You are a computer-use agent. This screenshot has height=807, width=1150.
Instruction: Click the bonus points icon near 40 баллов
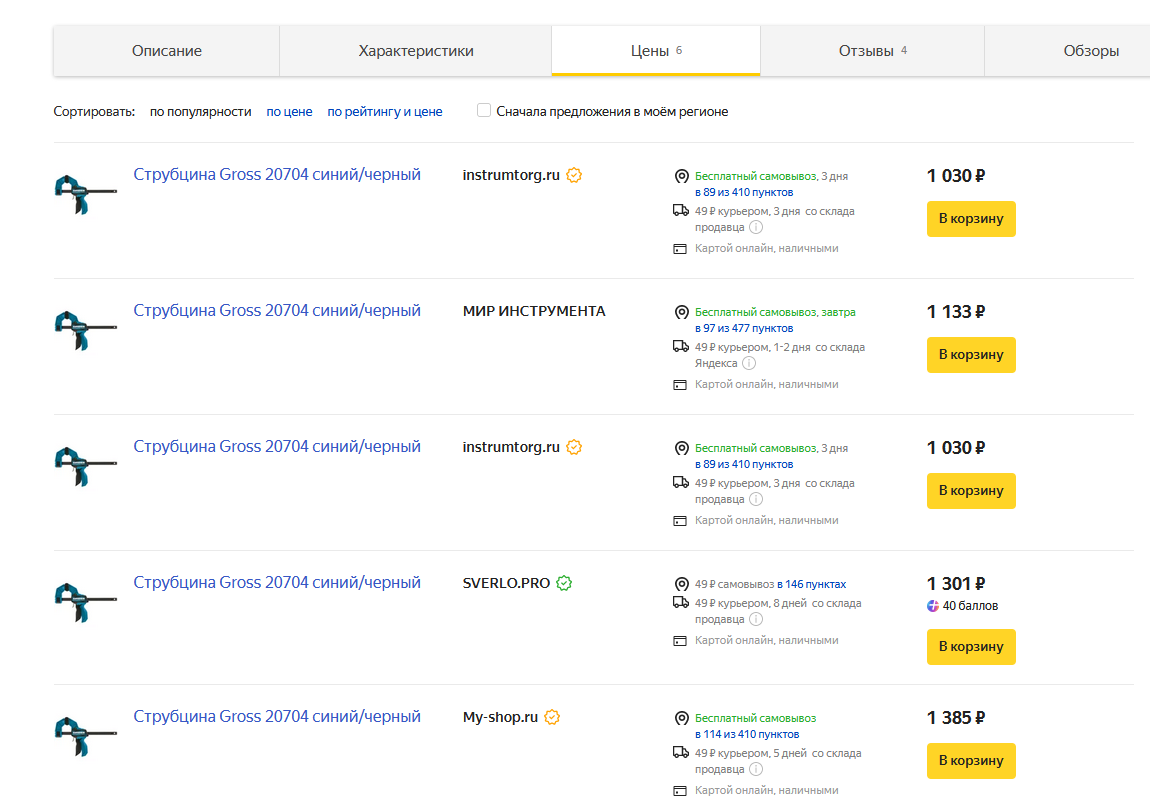tap(933, 606)
